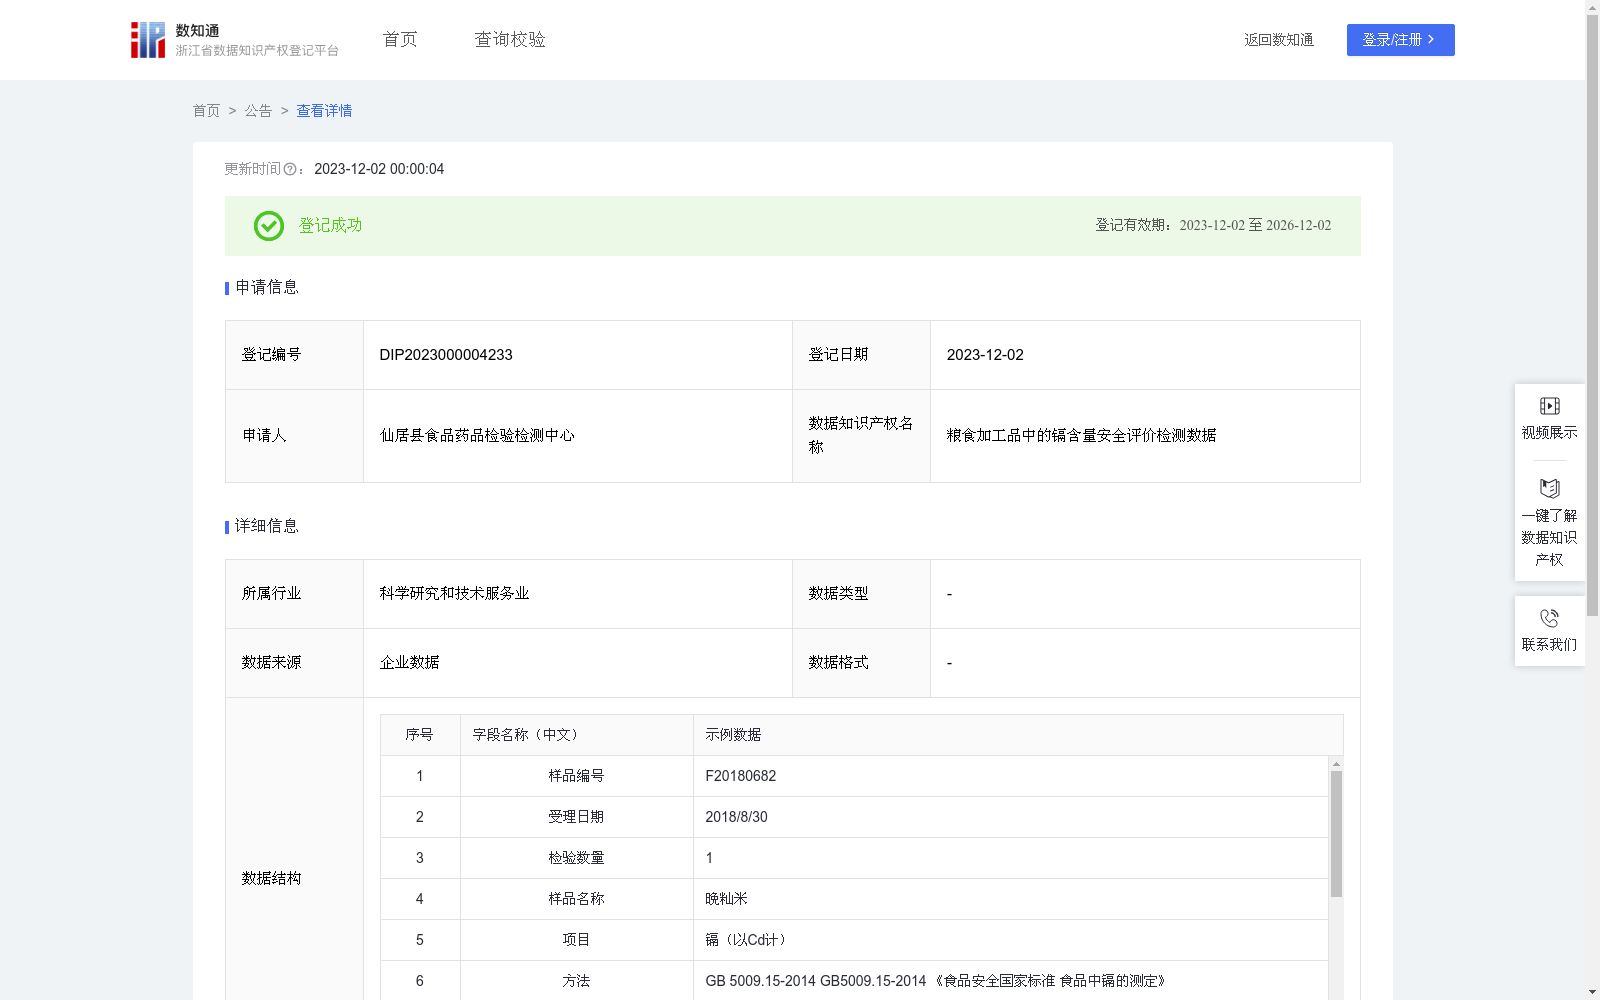The image size is (1600, 1000).
Task: Click the 登录/注册 button
Action: 1400,40
